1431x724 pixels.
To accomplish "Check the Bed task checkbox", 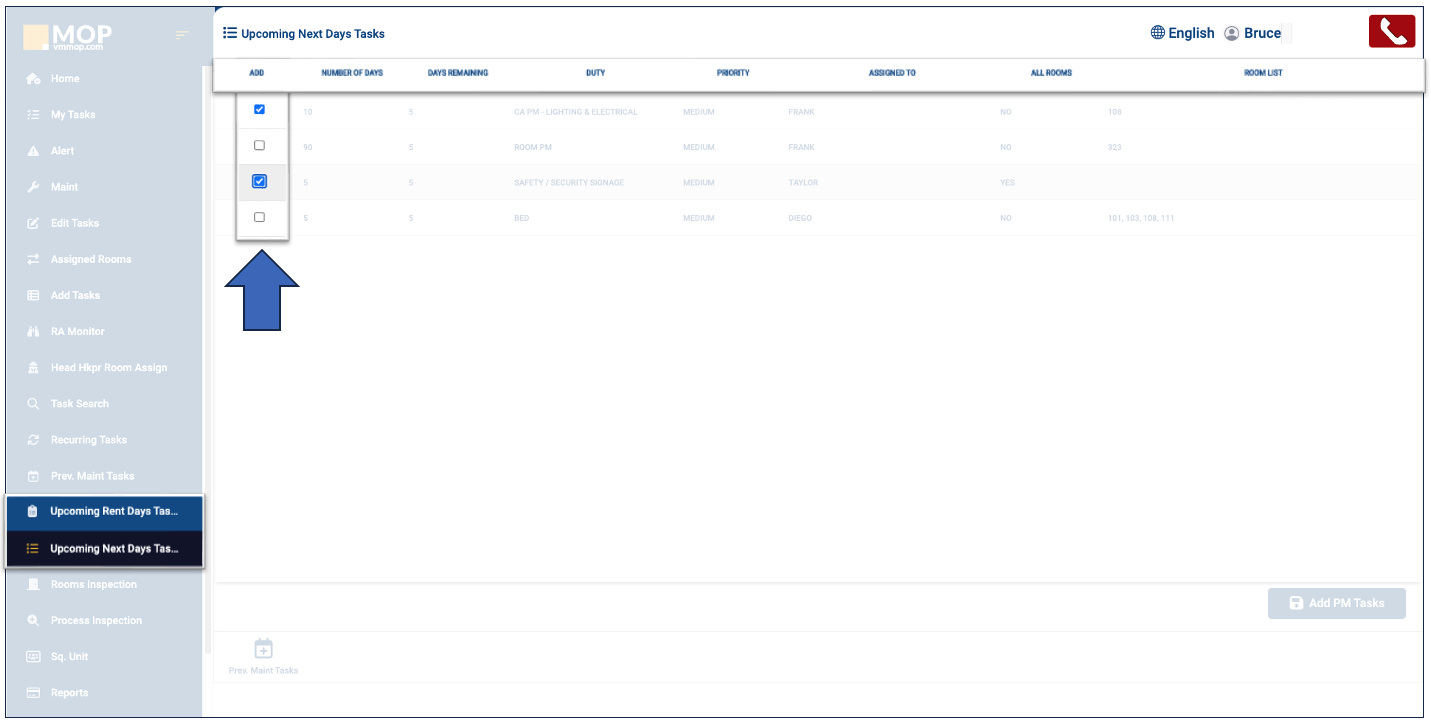I will tap(260, 217).
